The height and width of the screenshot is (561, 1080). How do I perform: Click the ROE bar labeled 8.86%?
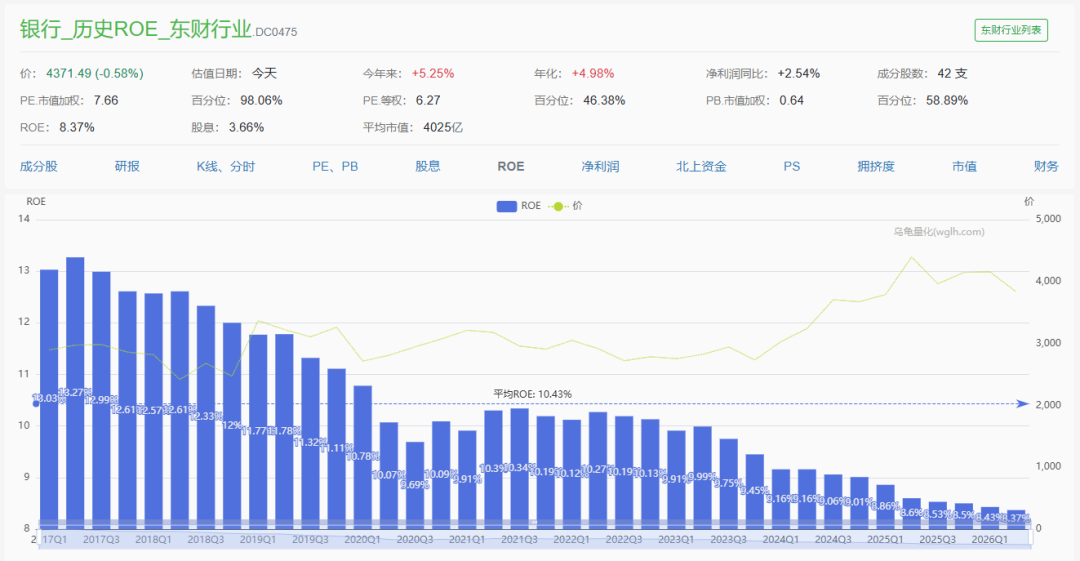tap(886, 507)
